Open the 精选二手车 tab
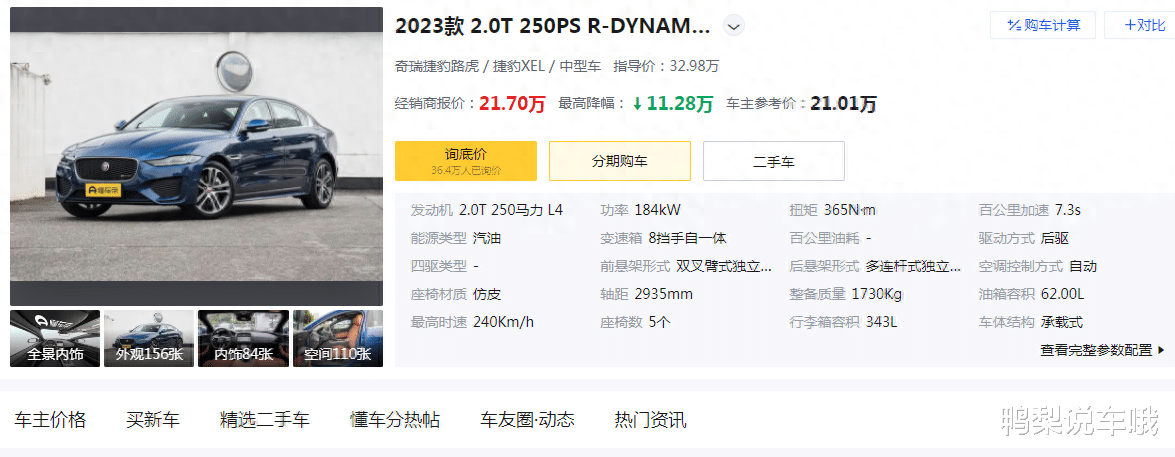Image resolution: width=1175 pixels, height=457 pixels. pos(265,420)
